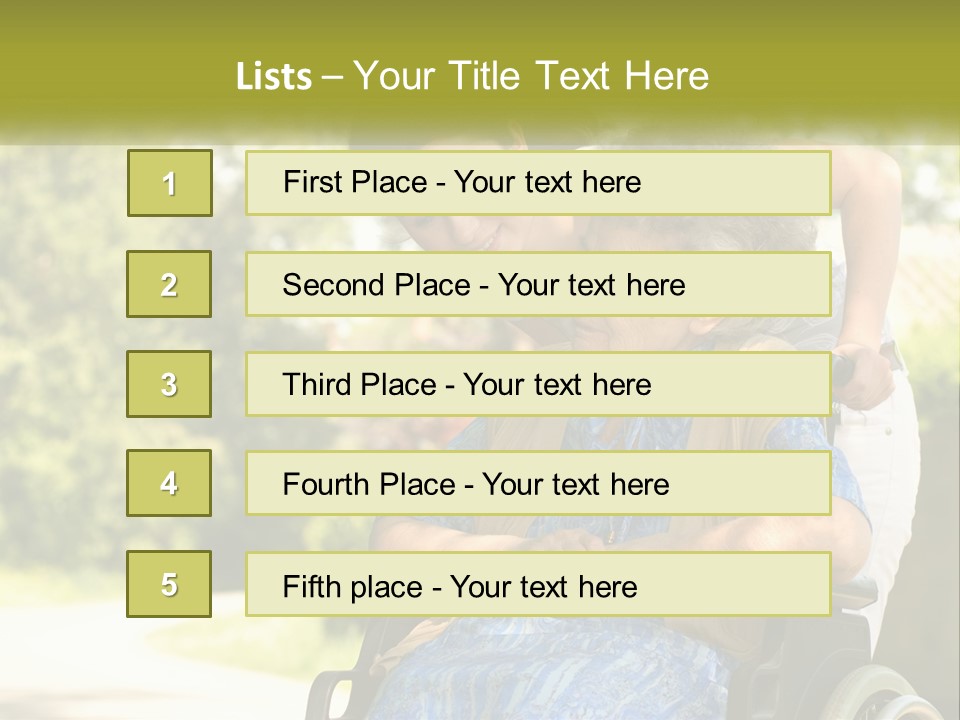Click the number 5 box
The image size is (960, 720).
click(169, 584)
